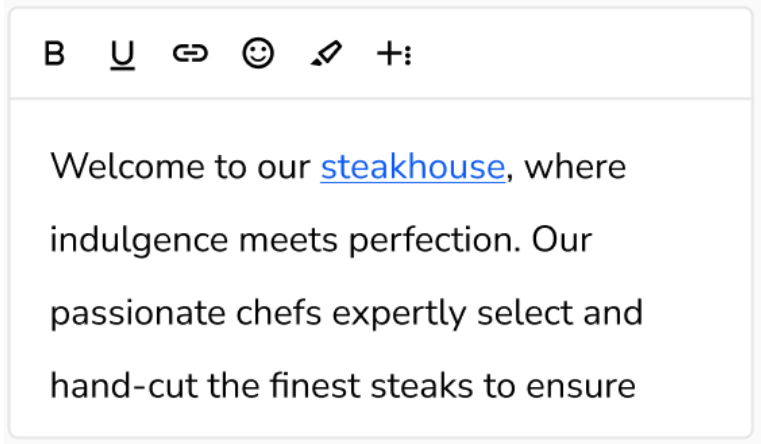This screenshot has height=444, width=761.
Task: Click on the word finest
Action: click(320, 386)
